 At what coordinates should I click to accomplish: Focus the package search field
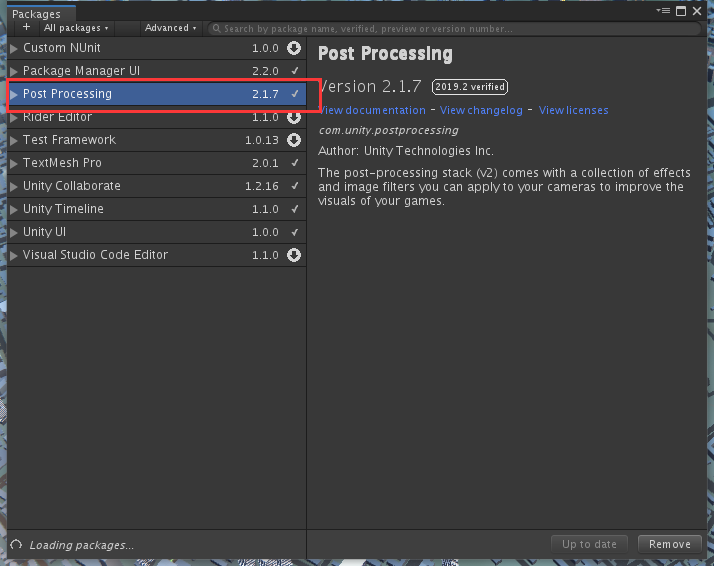coord(454,29)
